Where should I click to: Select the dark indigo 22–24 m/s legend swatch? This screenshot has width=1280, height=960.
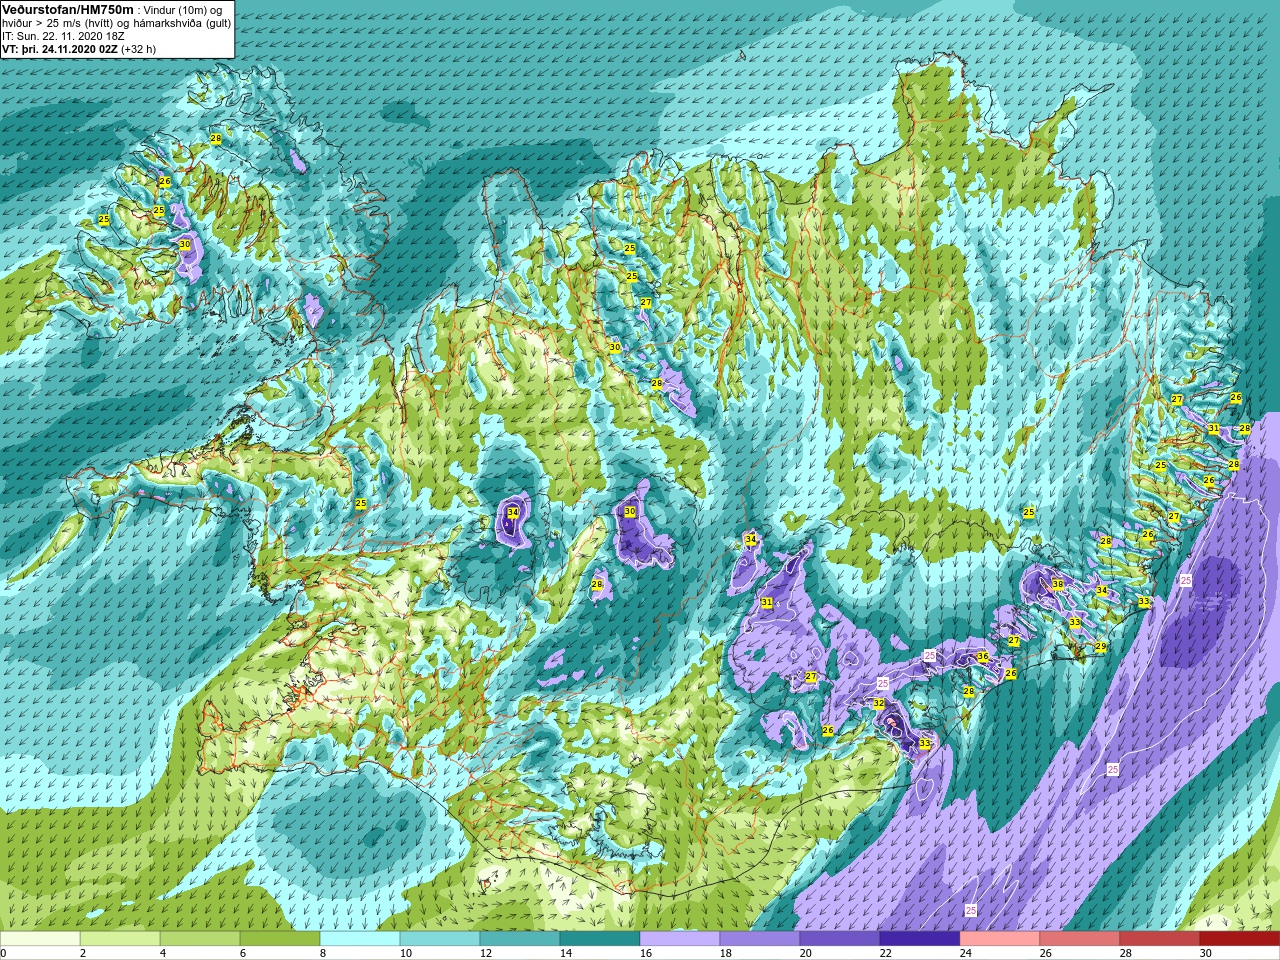pyautogui.click(x=920, y=939)
